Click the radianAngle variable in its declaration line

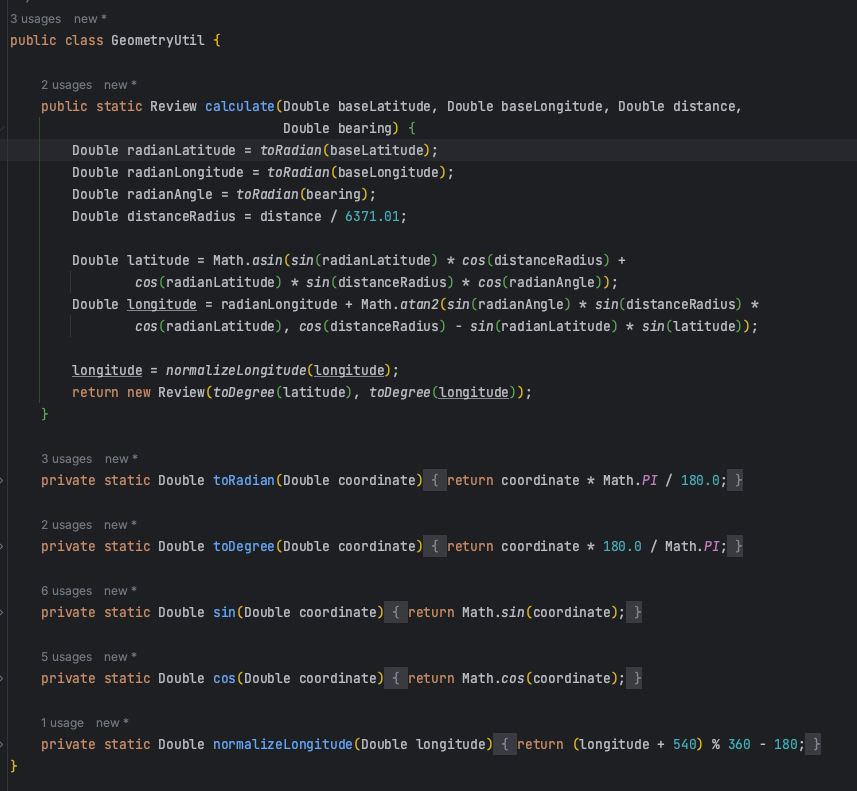(169, 195)
